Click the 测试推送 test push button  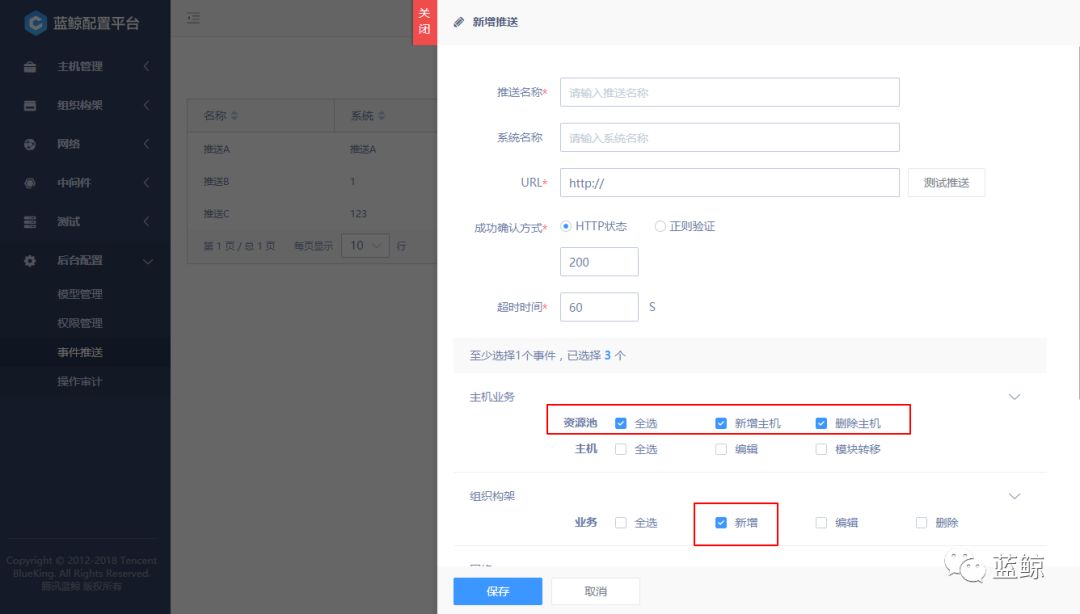click(945, 182)
